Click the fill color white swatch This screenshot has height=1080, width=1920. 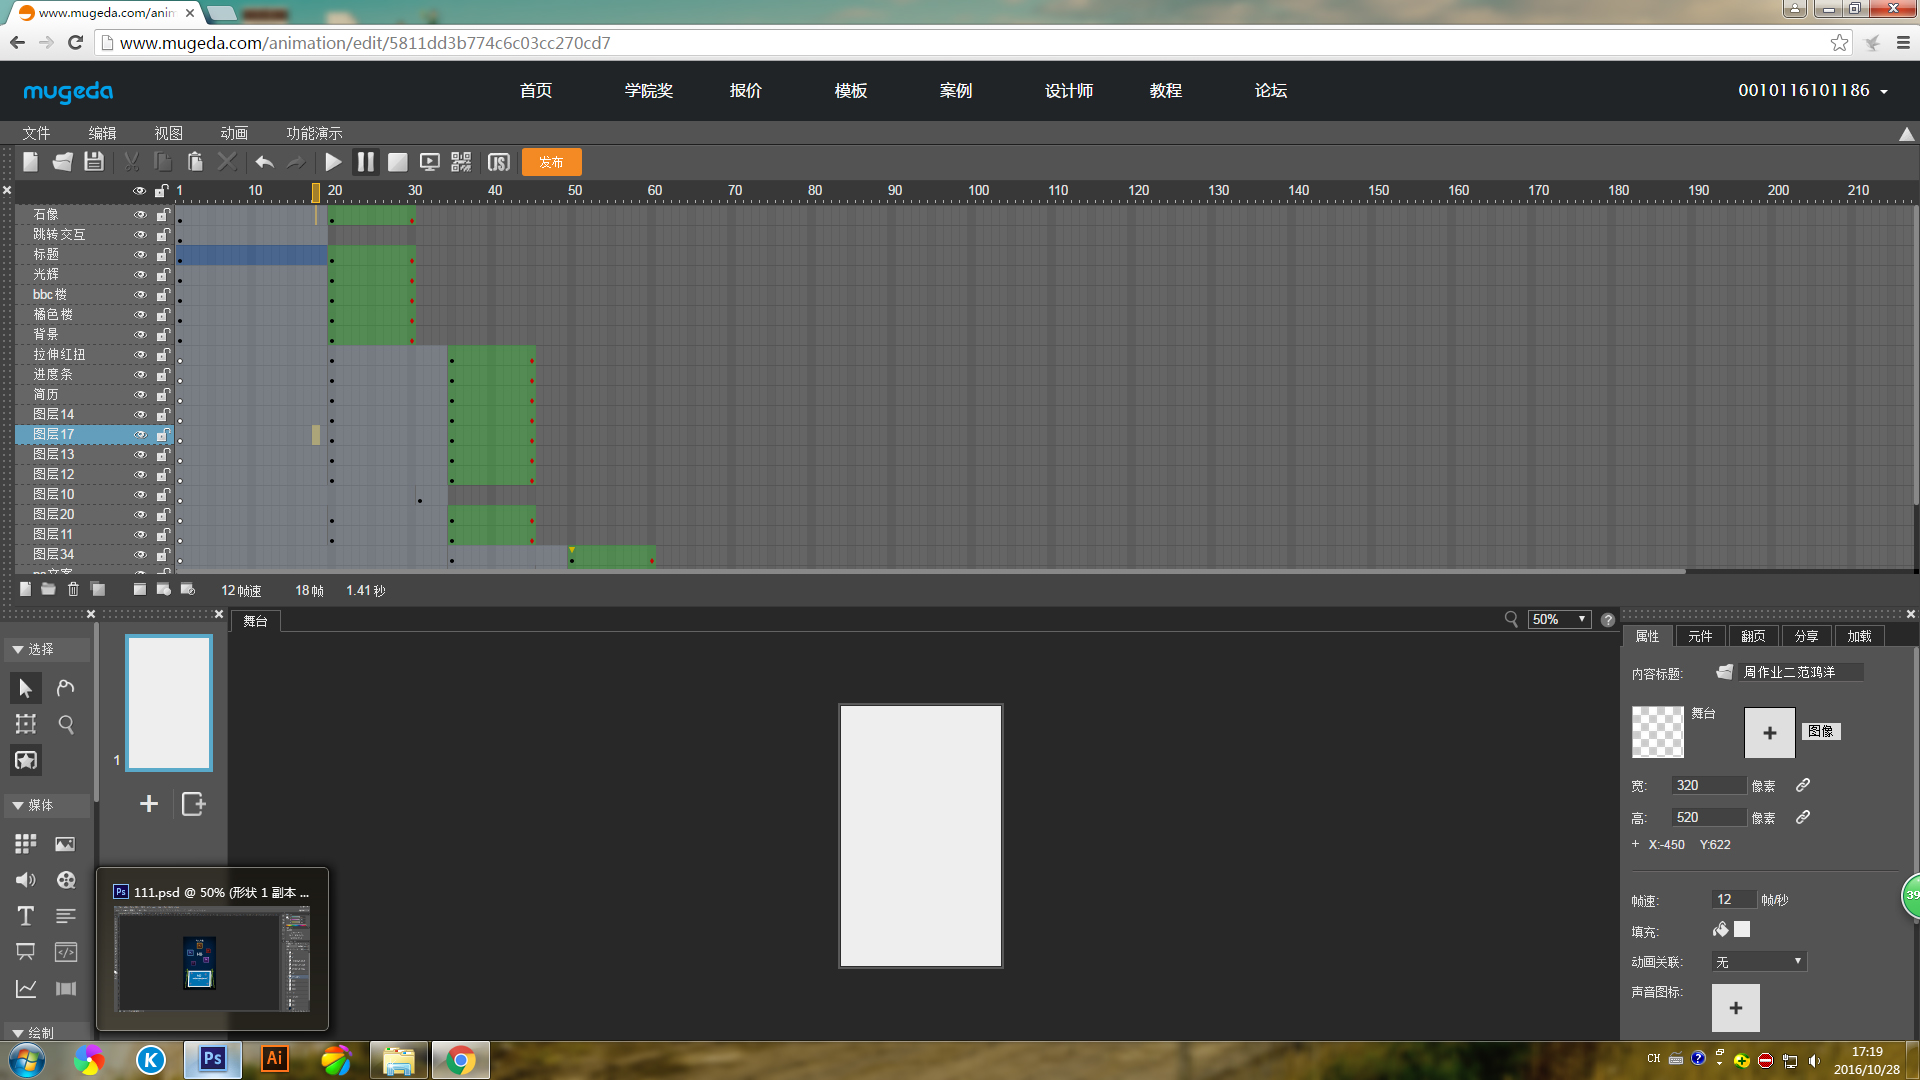pos(1742,929)
